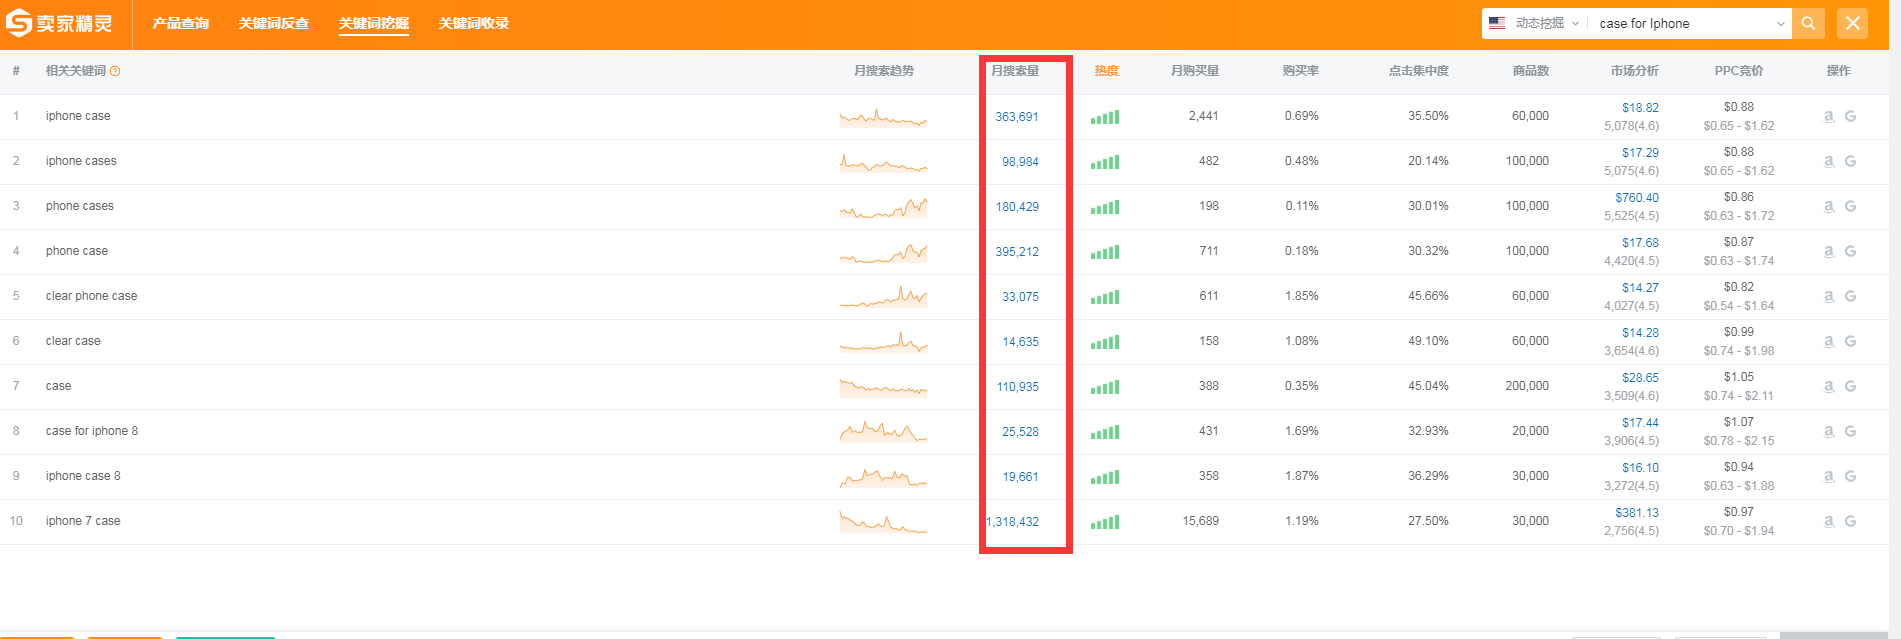View search trend chart for iphone case
Screen dimensions: 1901x639
883,118
